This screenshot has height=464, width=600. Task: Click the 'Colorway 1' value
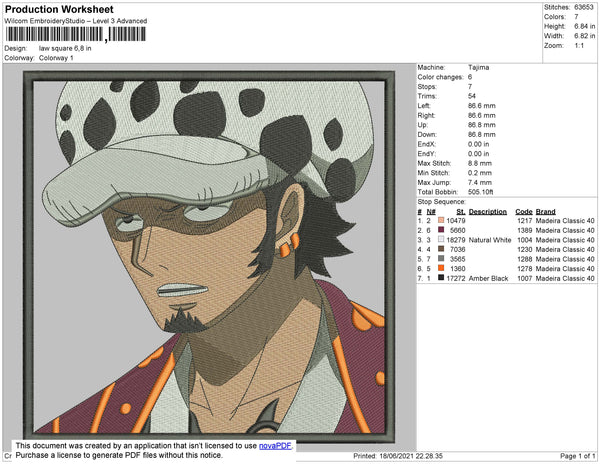point(56,58)
